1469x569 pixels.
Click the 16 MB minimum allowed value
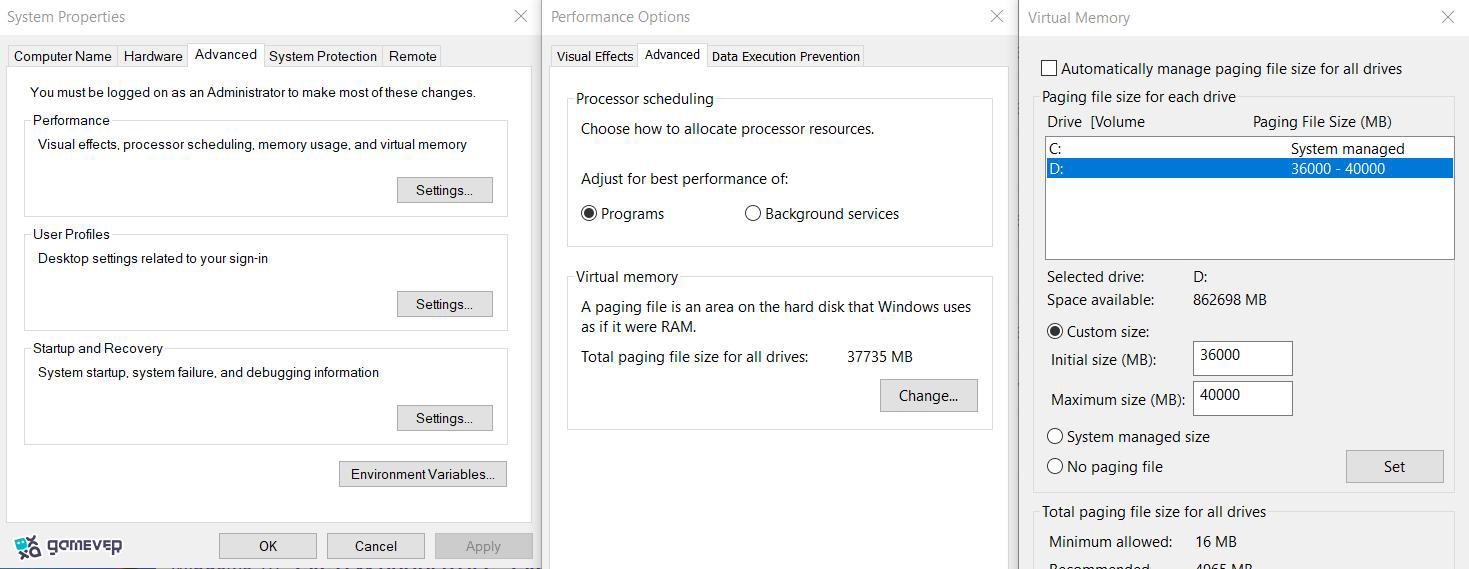(1215, 541)
